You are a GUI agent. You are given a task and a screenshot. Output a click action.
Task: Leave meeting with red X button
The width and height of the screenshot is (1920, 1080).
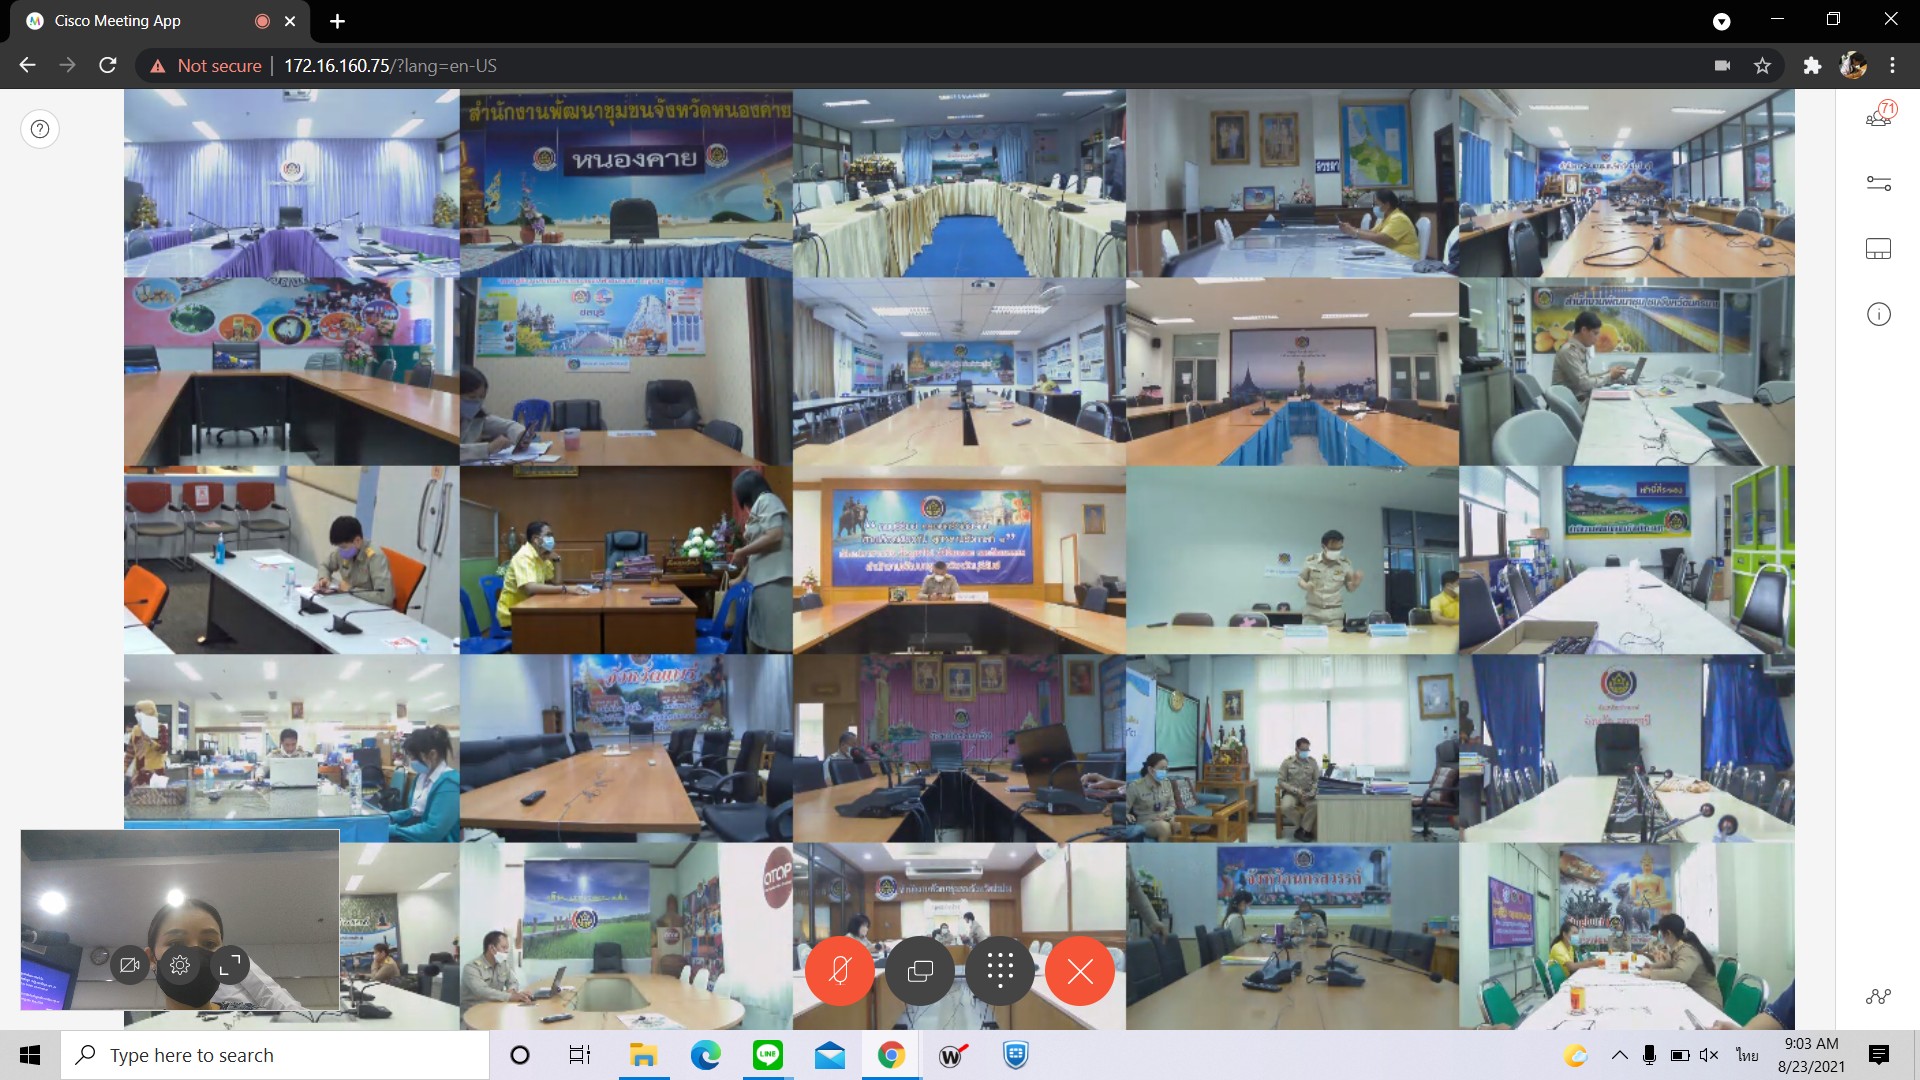[1080, 970]
